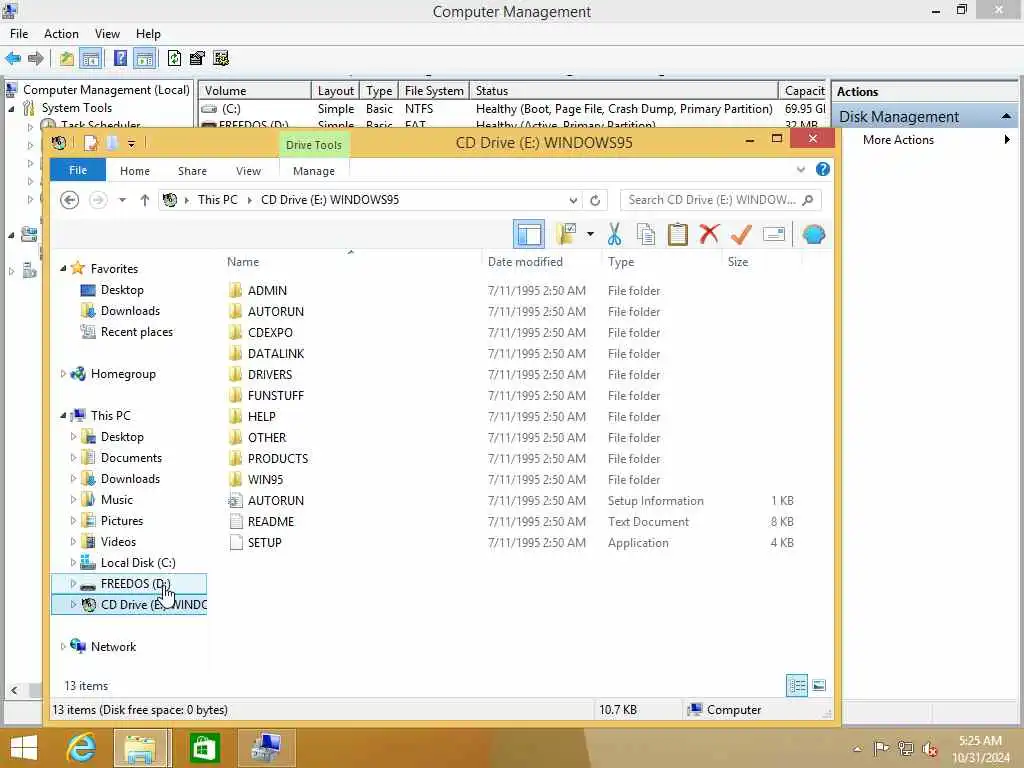Click the folder options icon with checkmark

click(x=566, y=234)
